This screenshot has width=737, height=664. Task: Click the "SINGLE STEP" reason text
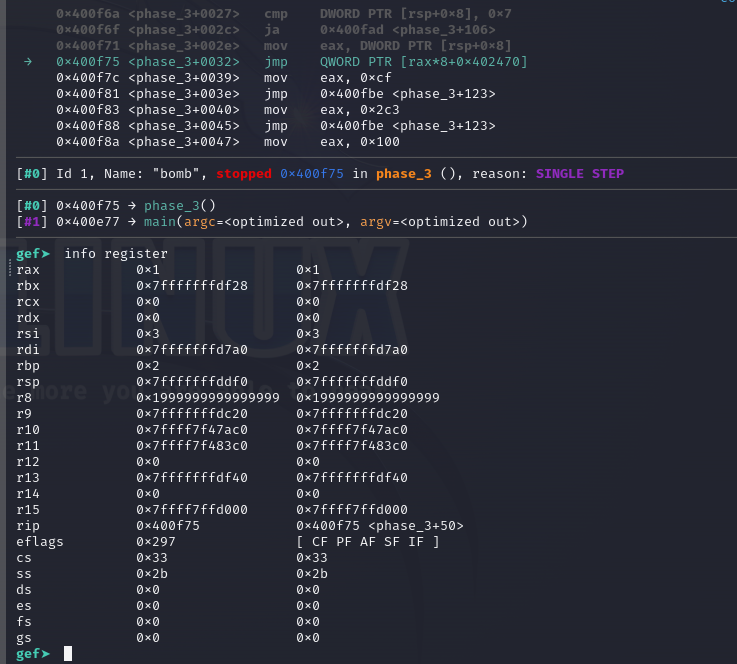coord(579,174)
